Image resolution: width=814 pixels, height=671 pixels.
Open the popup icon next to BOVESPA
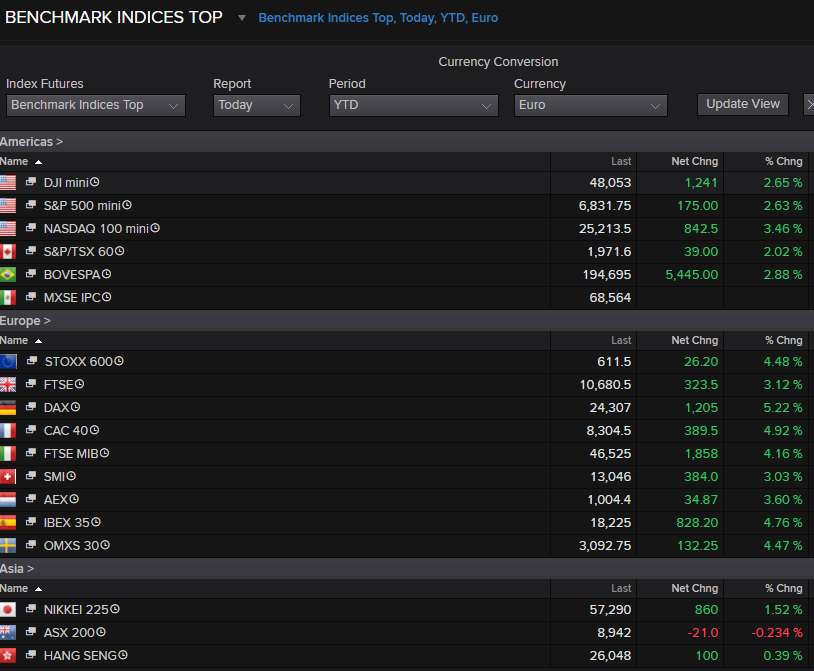31,273
